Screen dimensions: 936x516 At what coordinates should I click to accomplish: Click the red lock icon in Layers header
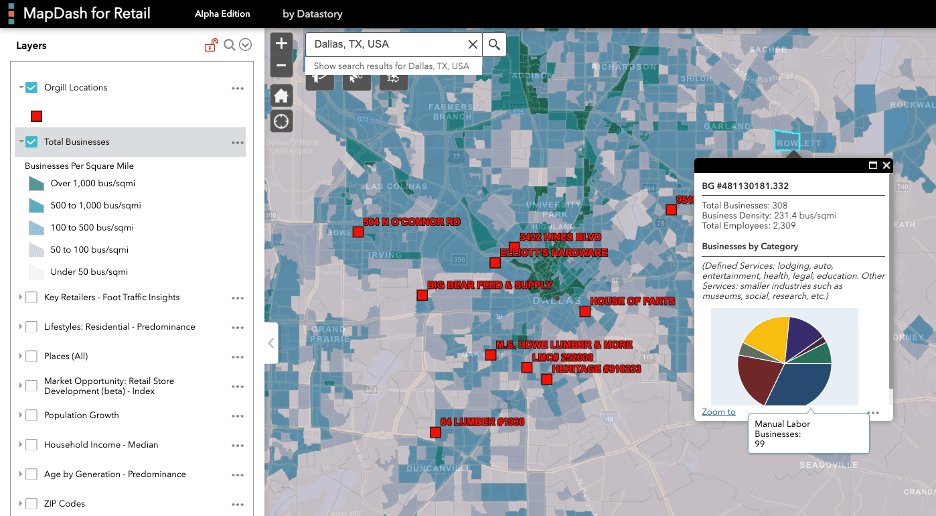point(211,45)
